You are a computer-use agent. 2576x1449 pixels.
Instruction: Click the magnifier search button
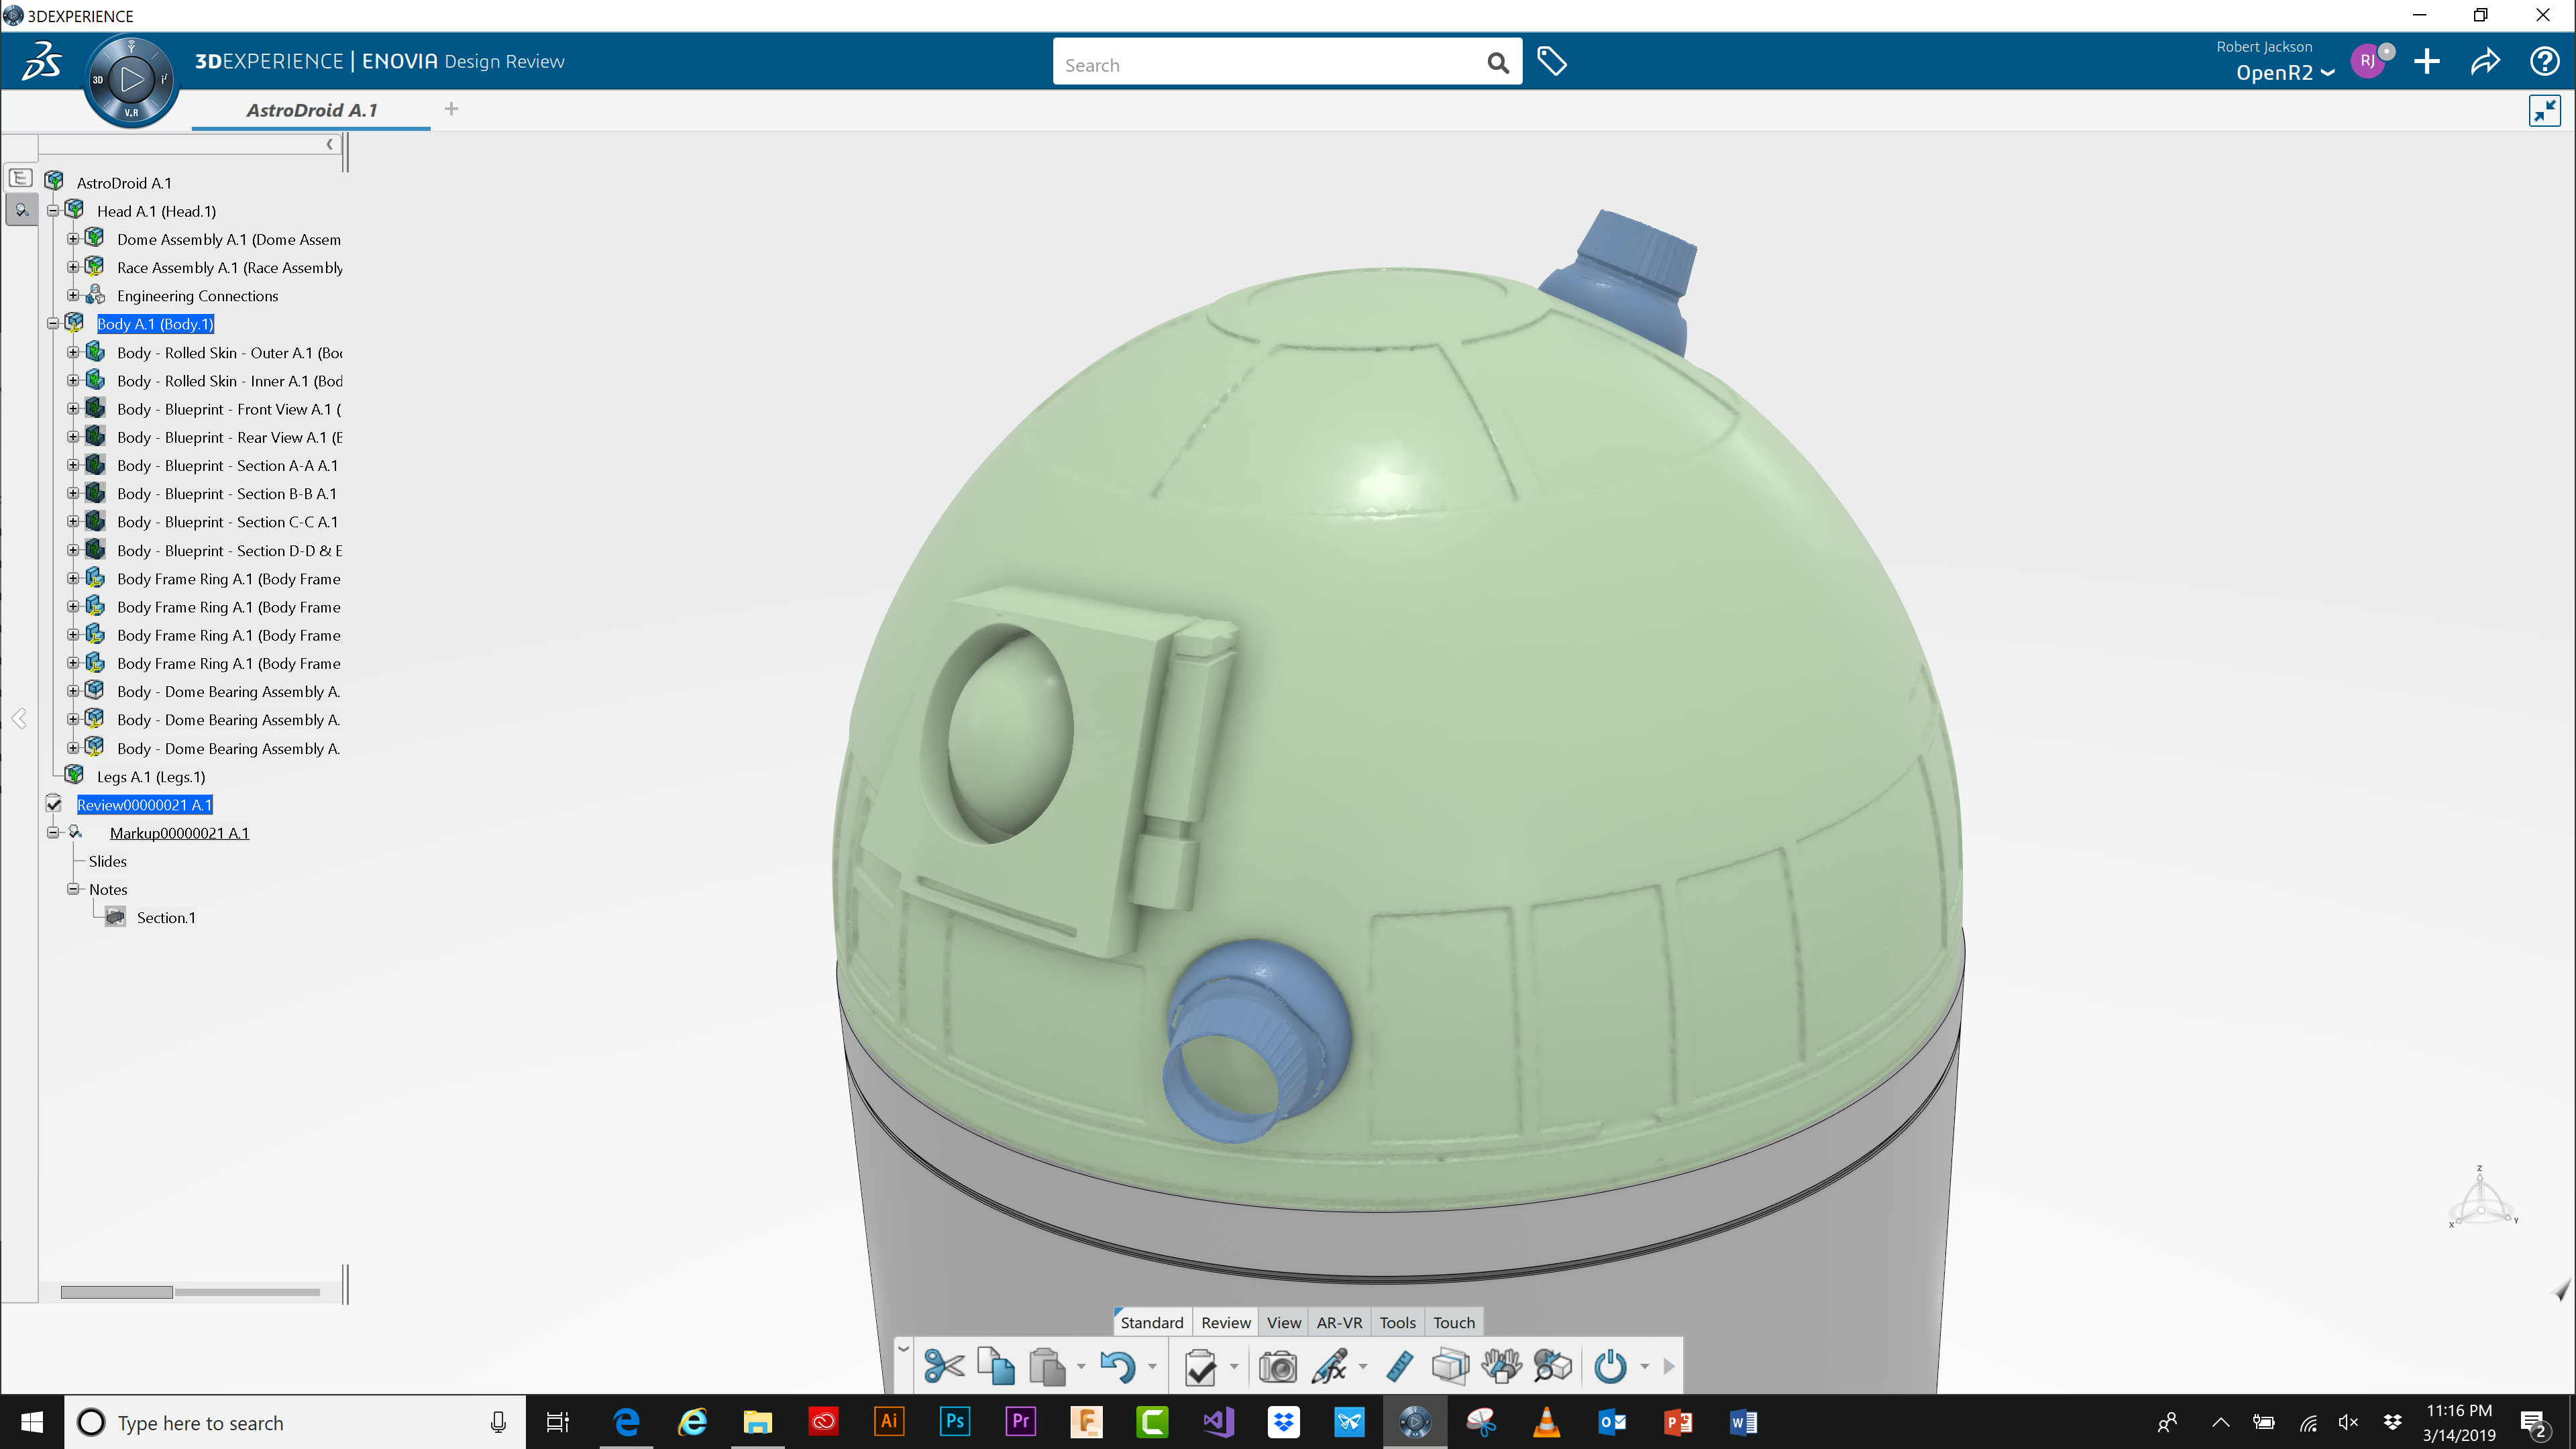click(x=1497, y=64)
